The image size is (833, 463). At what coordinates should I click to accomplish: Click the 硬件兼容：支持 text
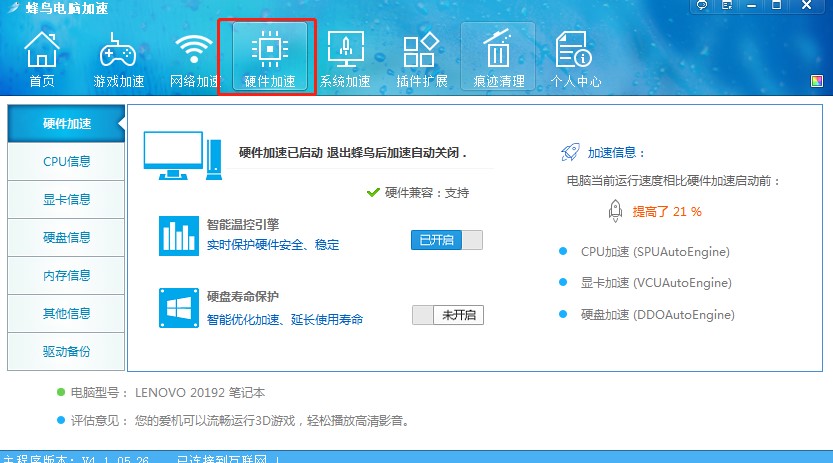(427, 193)
